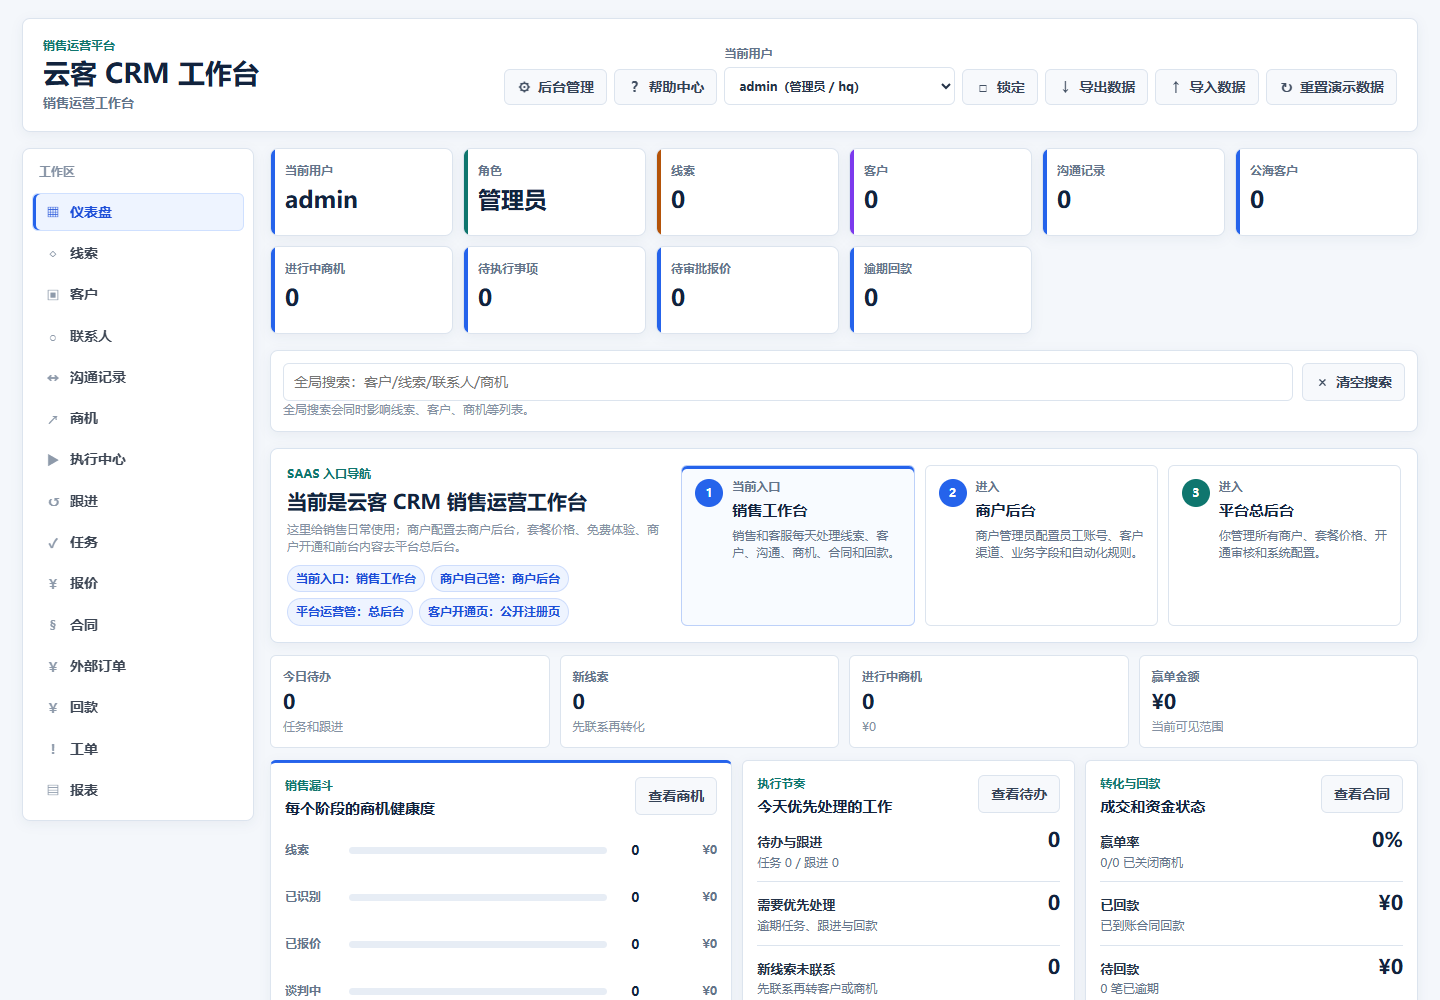Go to 线索 in the sidebar
Image resolution: width=1440 pixels, height=1000 pixels.
pyautogui.click(x=138, y=254)
